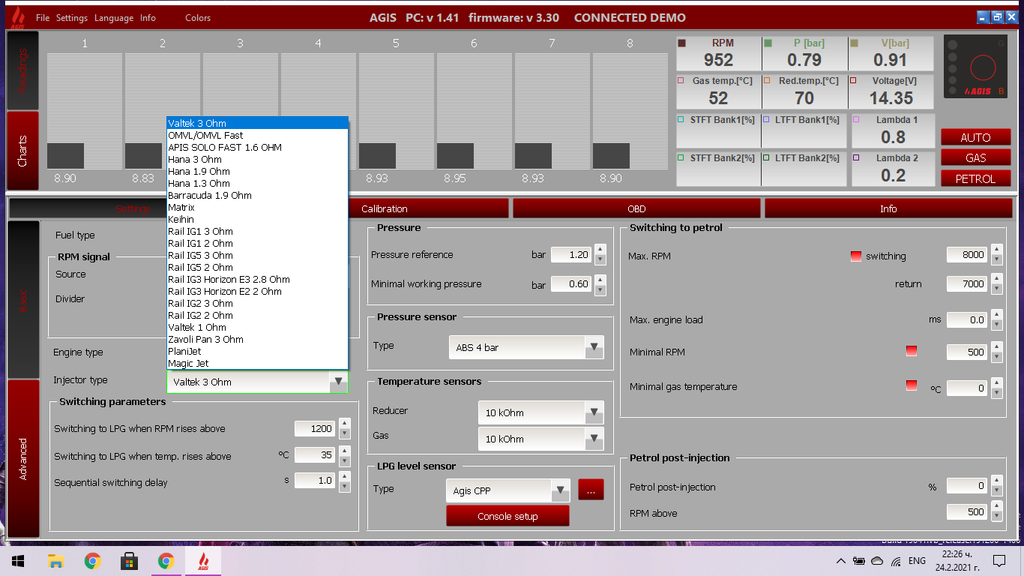1024x576 pixels.
Task: Click the network signal tray icon
Action: 896,561
